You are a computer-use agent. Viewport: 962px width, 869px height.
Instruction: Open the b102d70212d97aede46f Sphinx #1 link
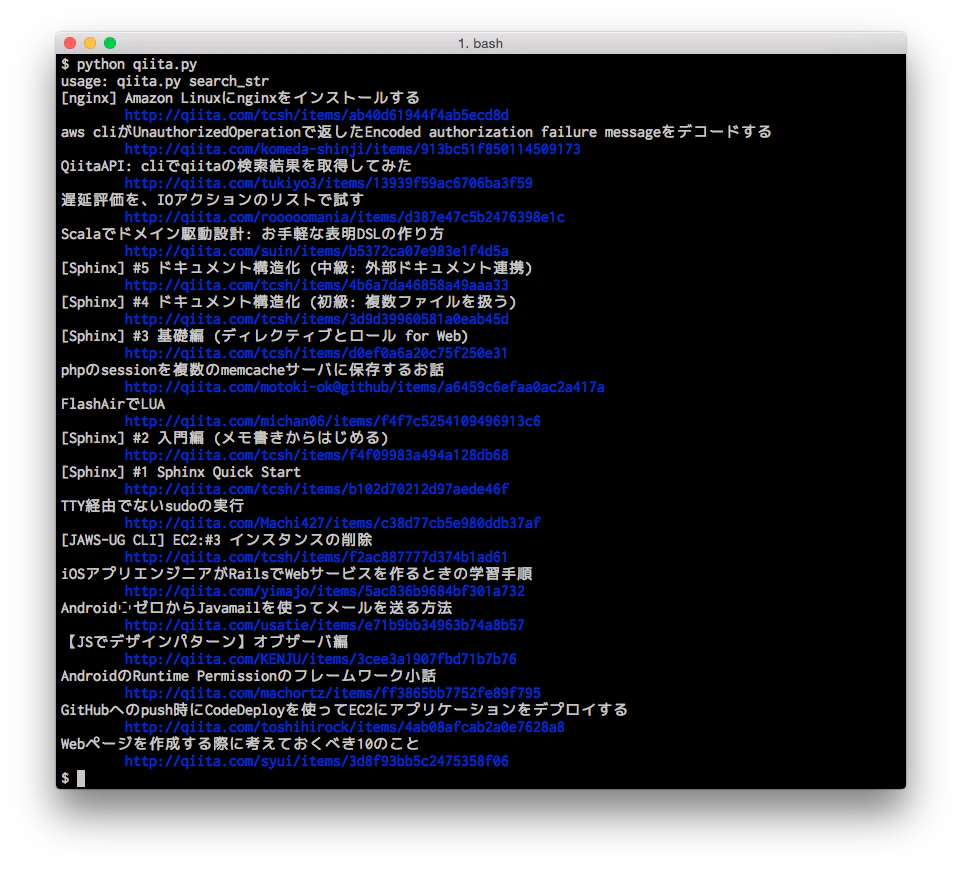tap(317, 490)
